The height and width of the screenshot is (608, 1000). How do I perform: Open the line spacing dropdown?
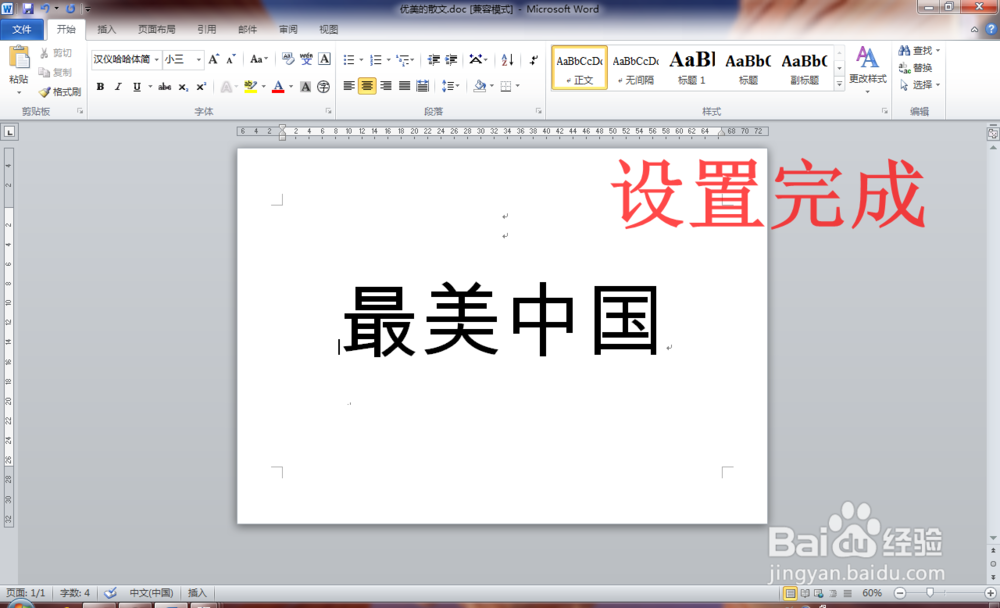point(455,87)
